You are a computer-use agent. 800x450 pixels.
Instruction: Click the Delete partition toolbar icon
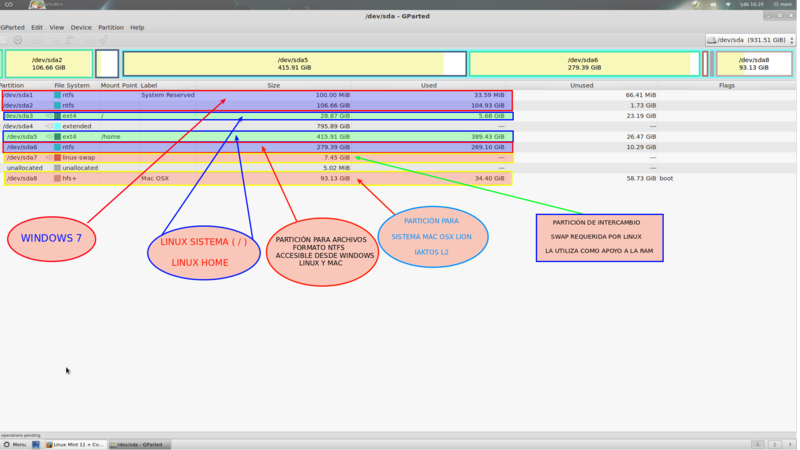tap(18, 40)
